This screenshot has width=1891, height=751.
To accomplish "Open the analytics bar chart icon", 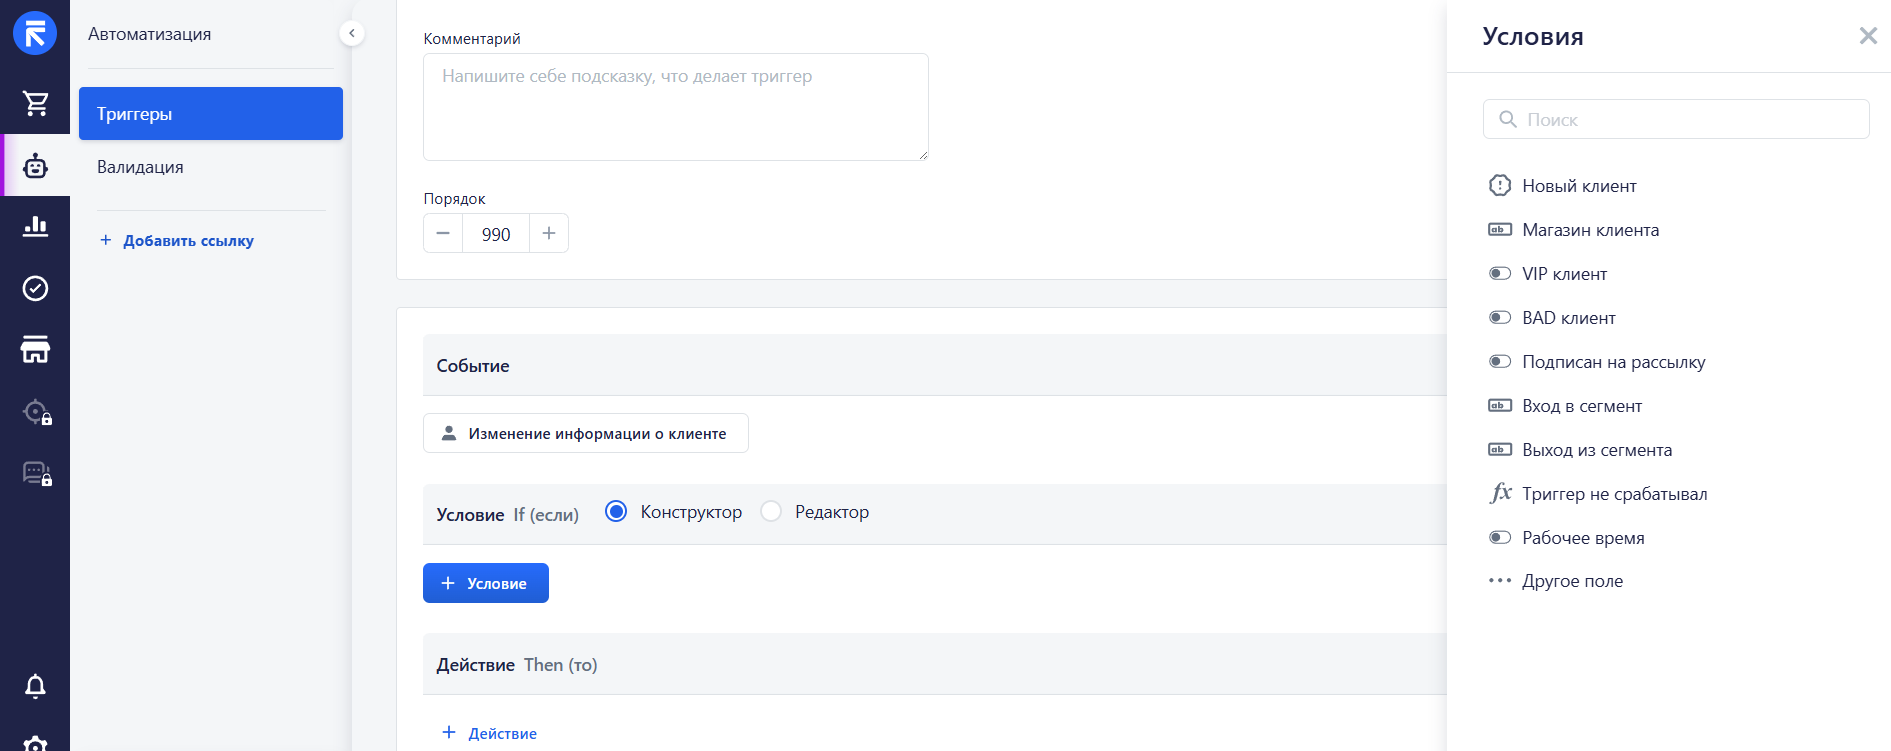I will pos(35,226).
